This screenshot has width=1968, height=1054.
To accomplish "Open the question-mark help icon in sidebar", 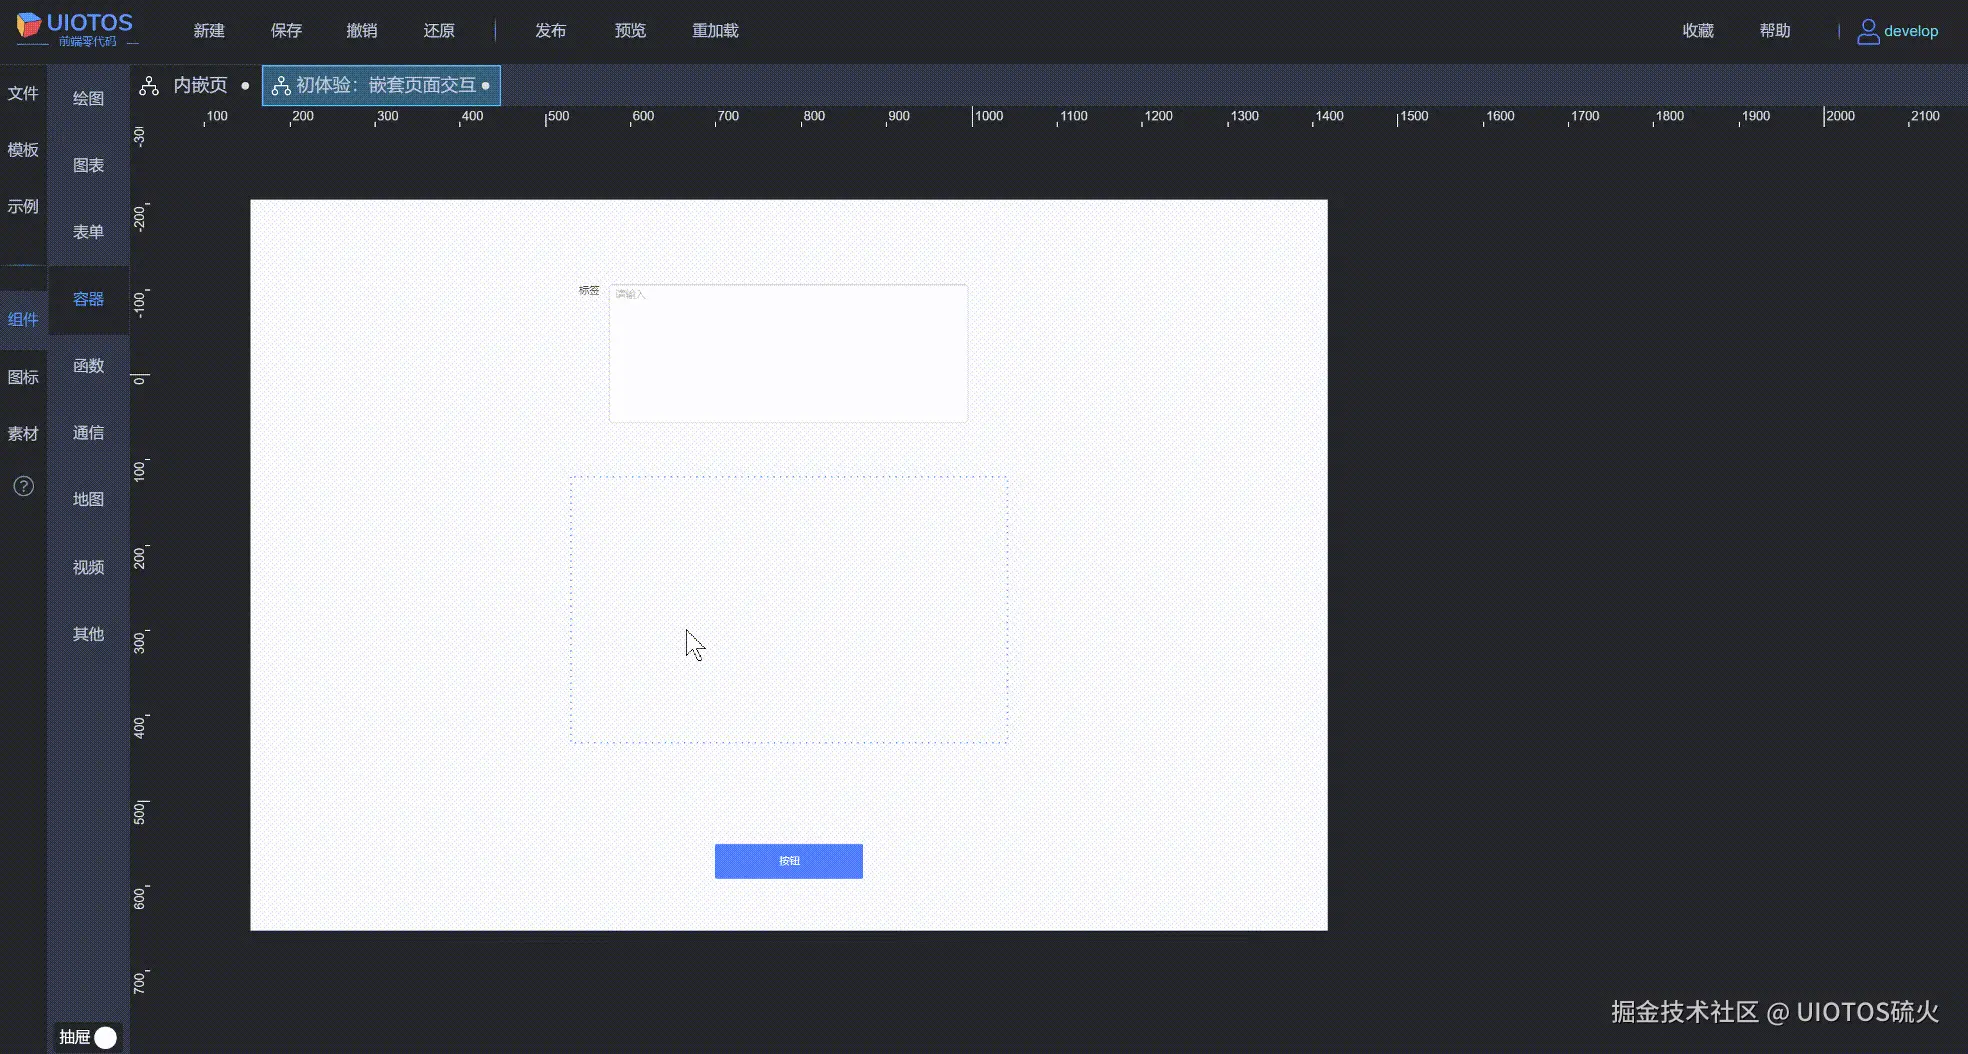I will (x=22, y=486).
